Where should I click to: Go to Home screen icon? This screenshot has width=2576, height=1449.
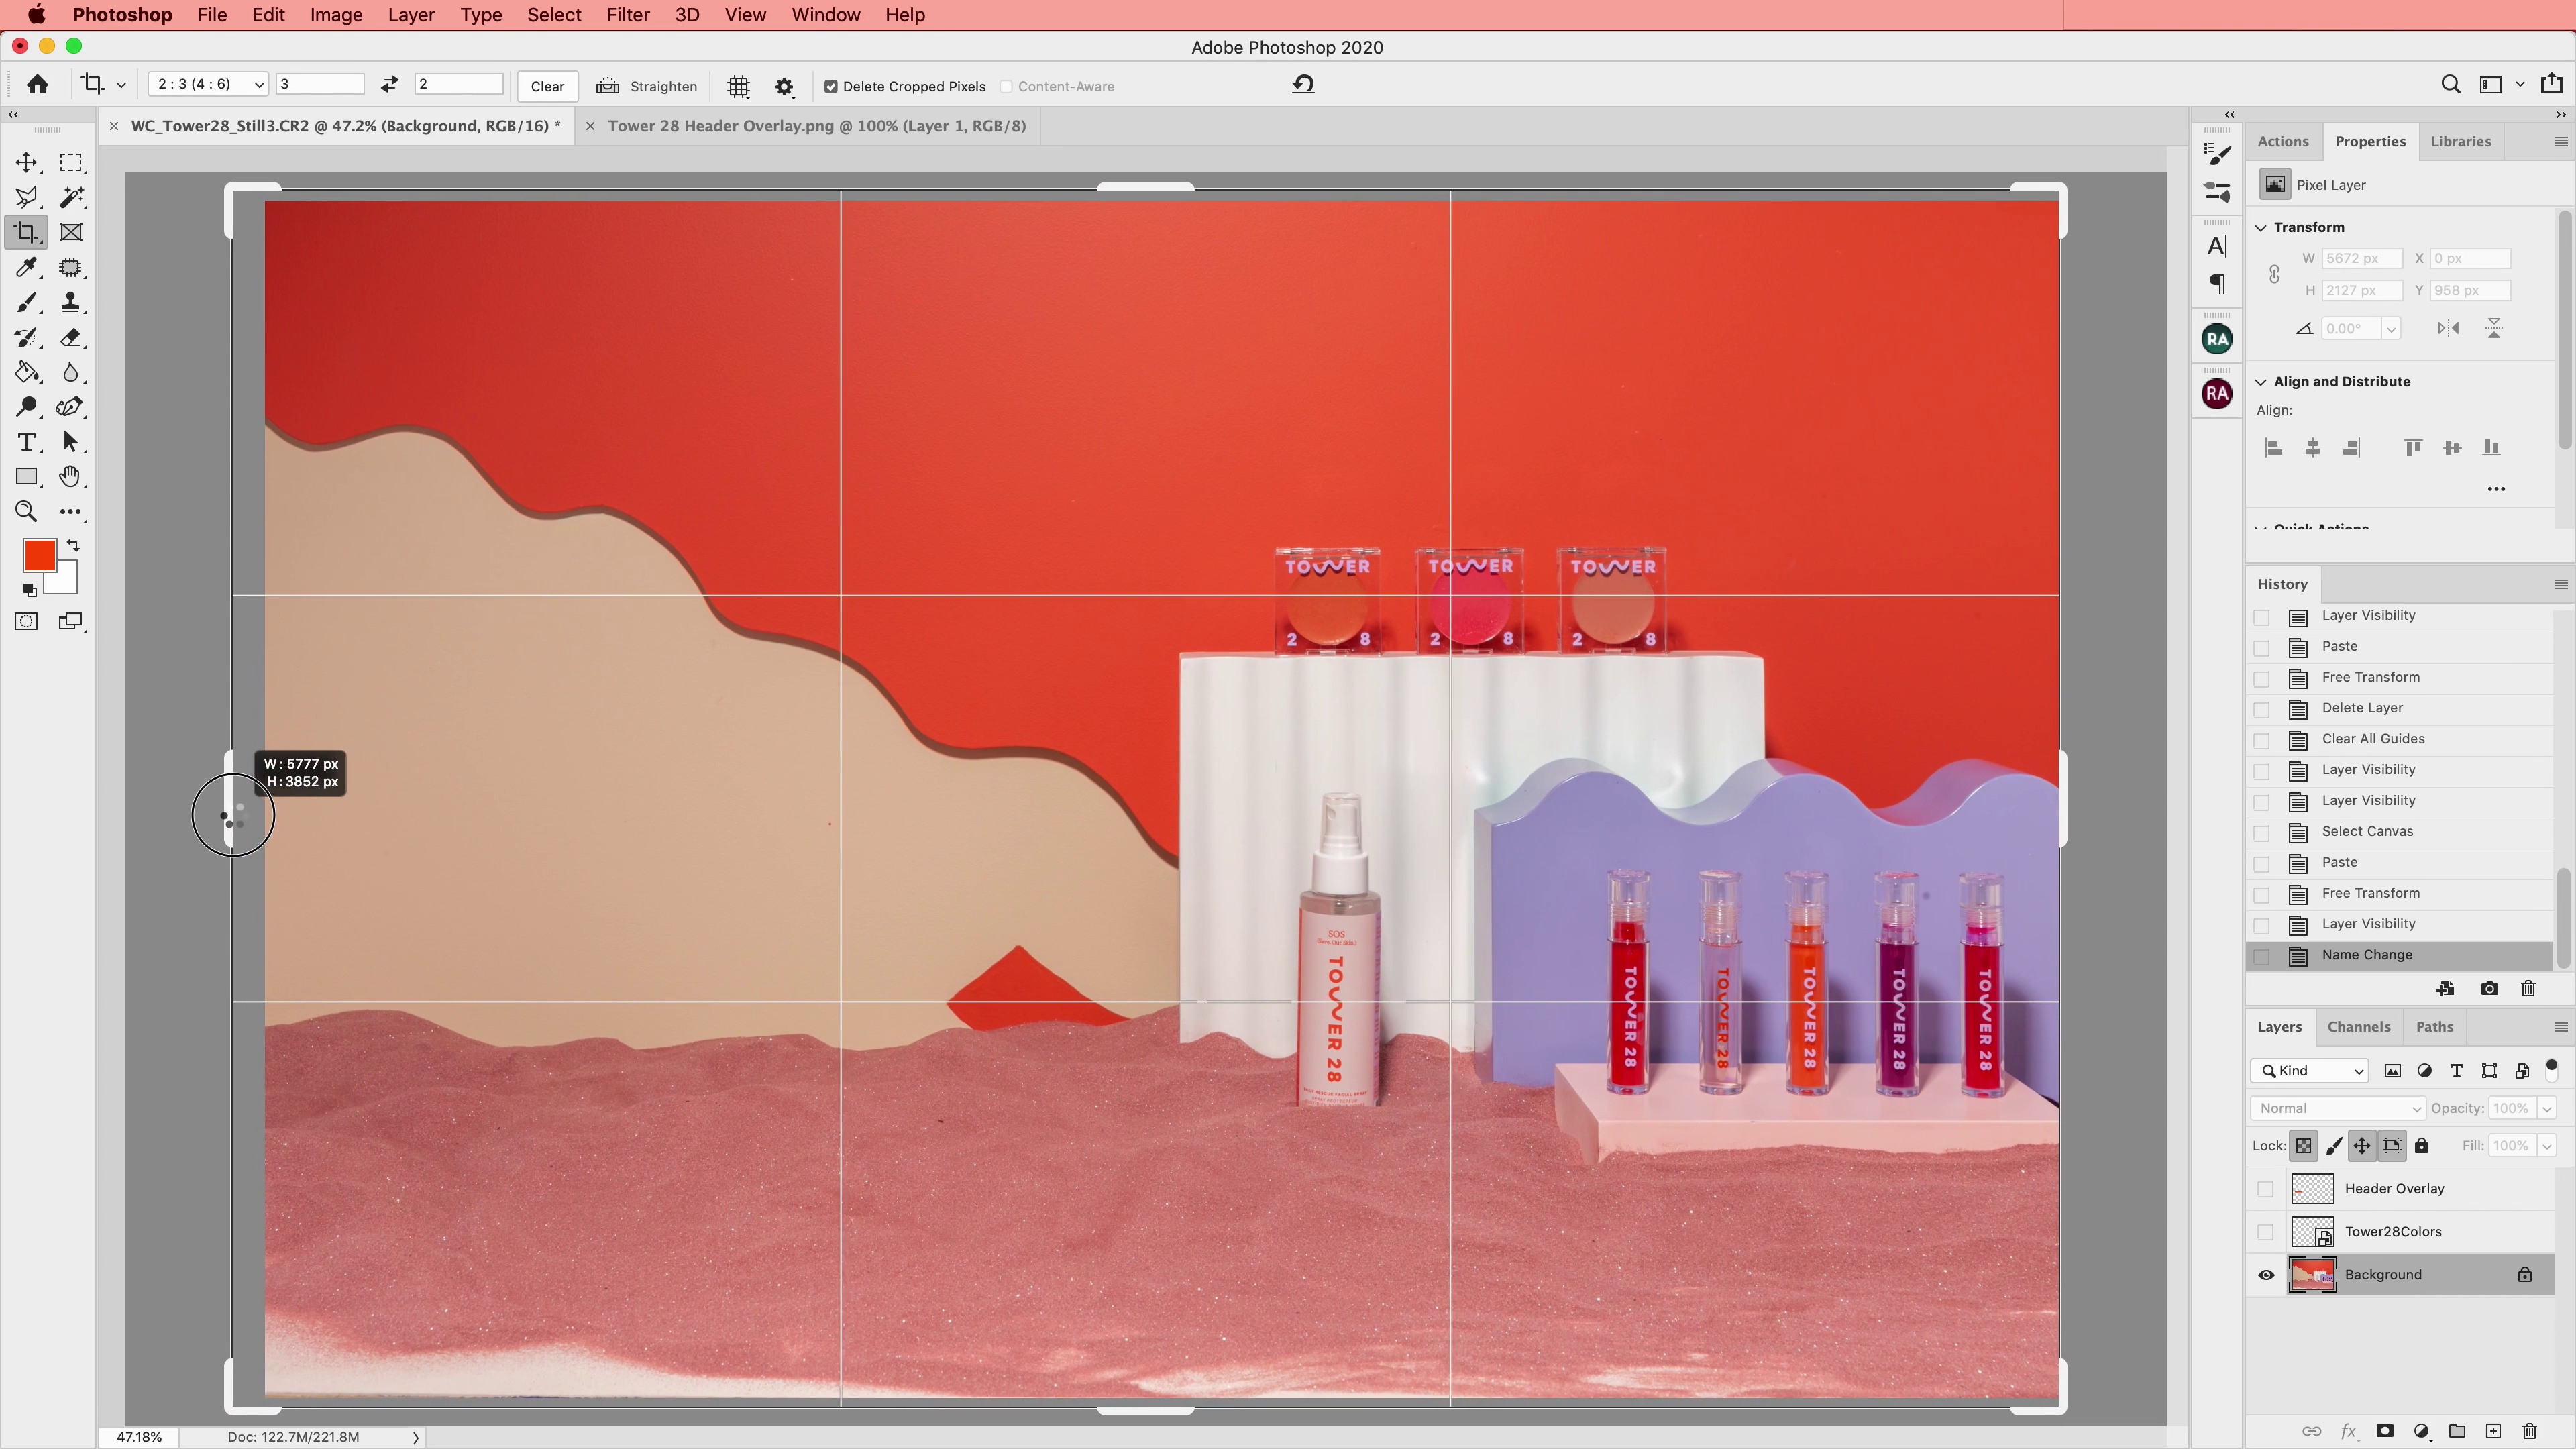[x=37, y=85]
